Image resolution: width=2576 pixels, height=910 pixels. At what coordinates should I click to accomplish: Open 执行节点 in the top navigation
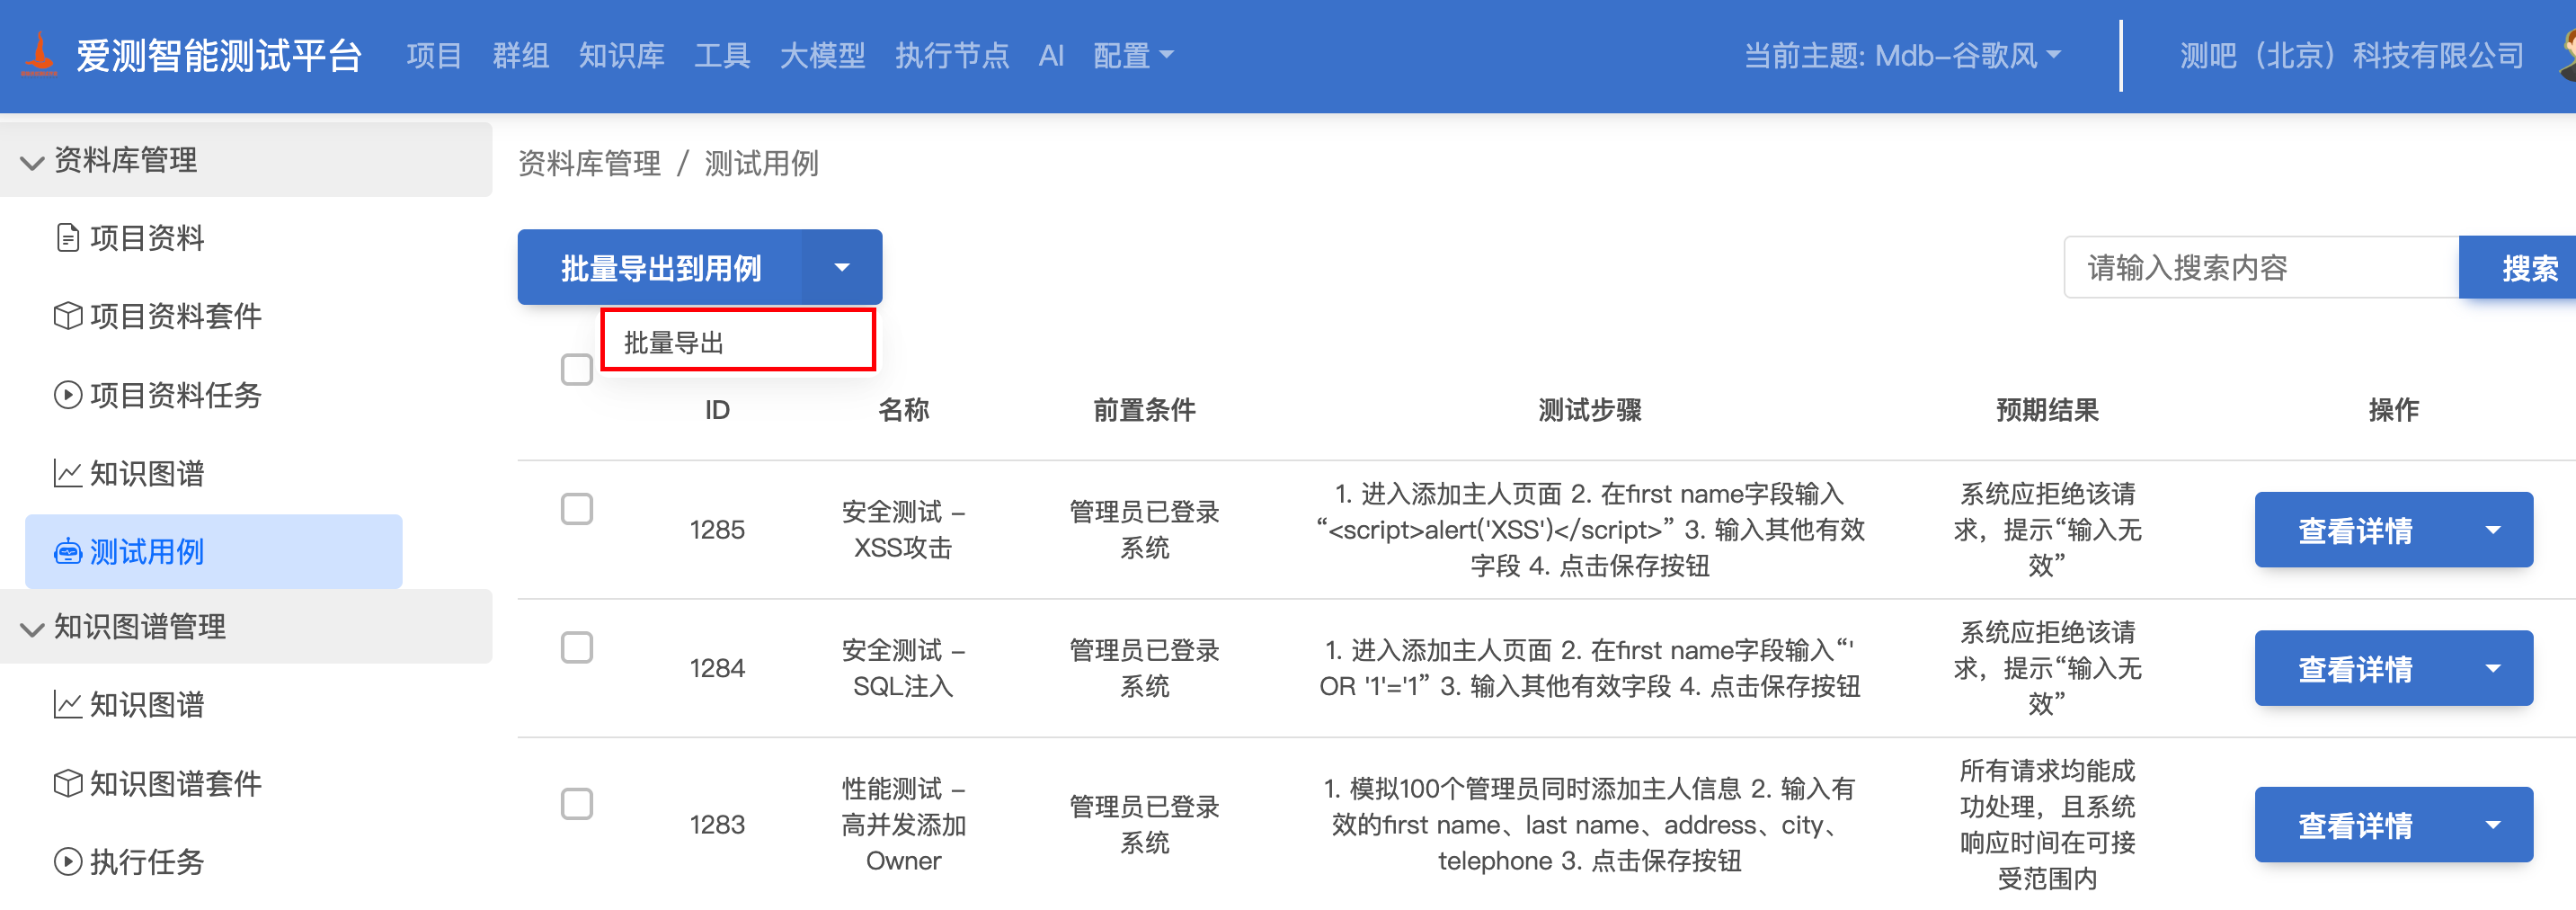point(952,55)
